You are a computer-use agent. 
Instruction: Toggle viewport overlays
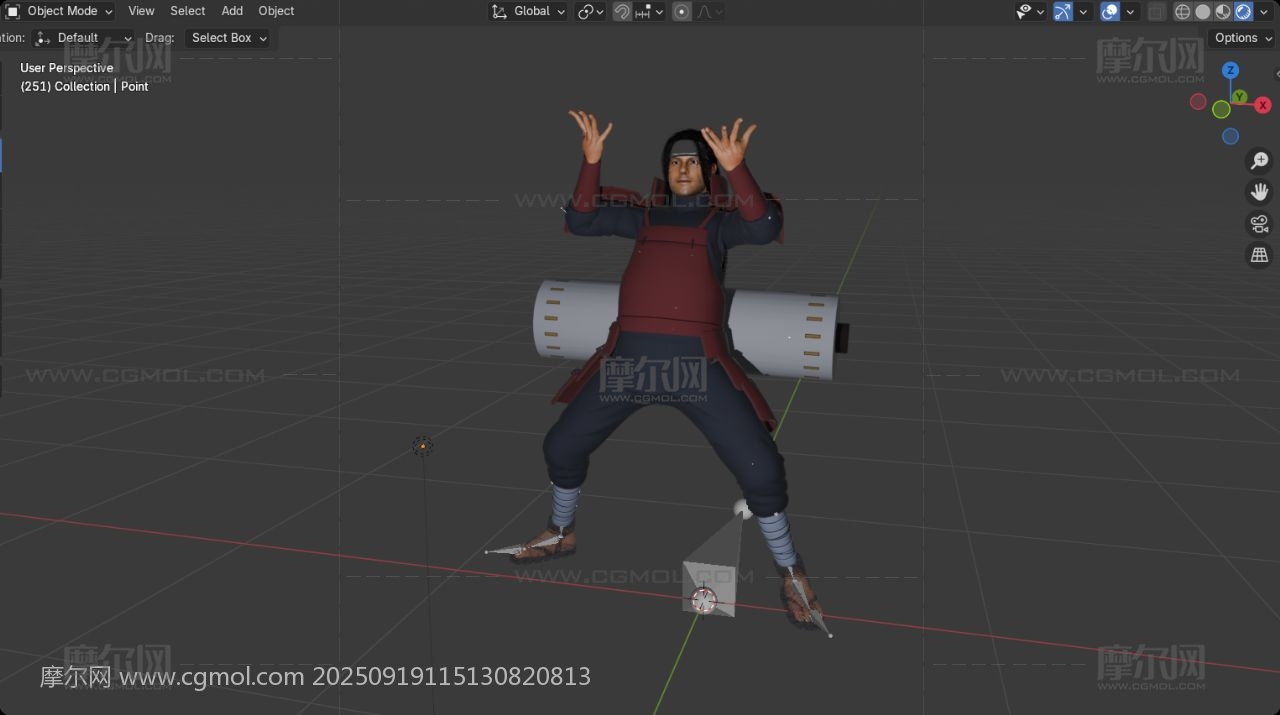1110,11
